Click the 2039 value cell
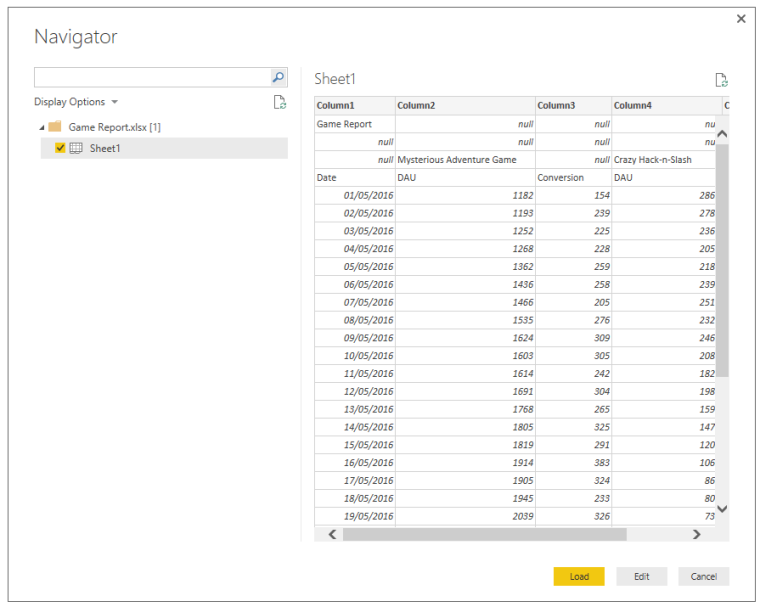Screen dimensions: 760x607 pos(465,516)
